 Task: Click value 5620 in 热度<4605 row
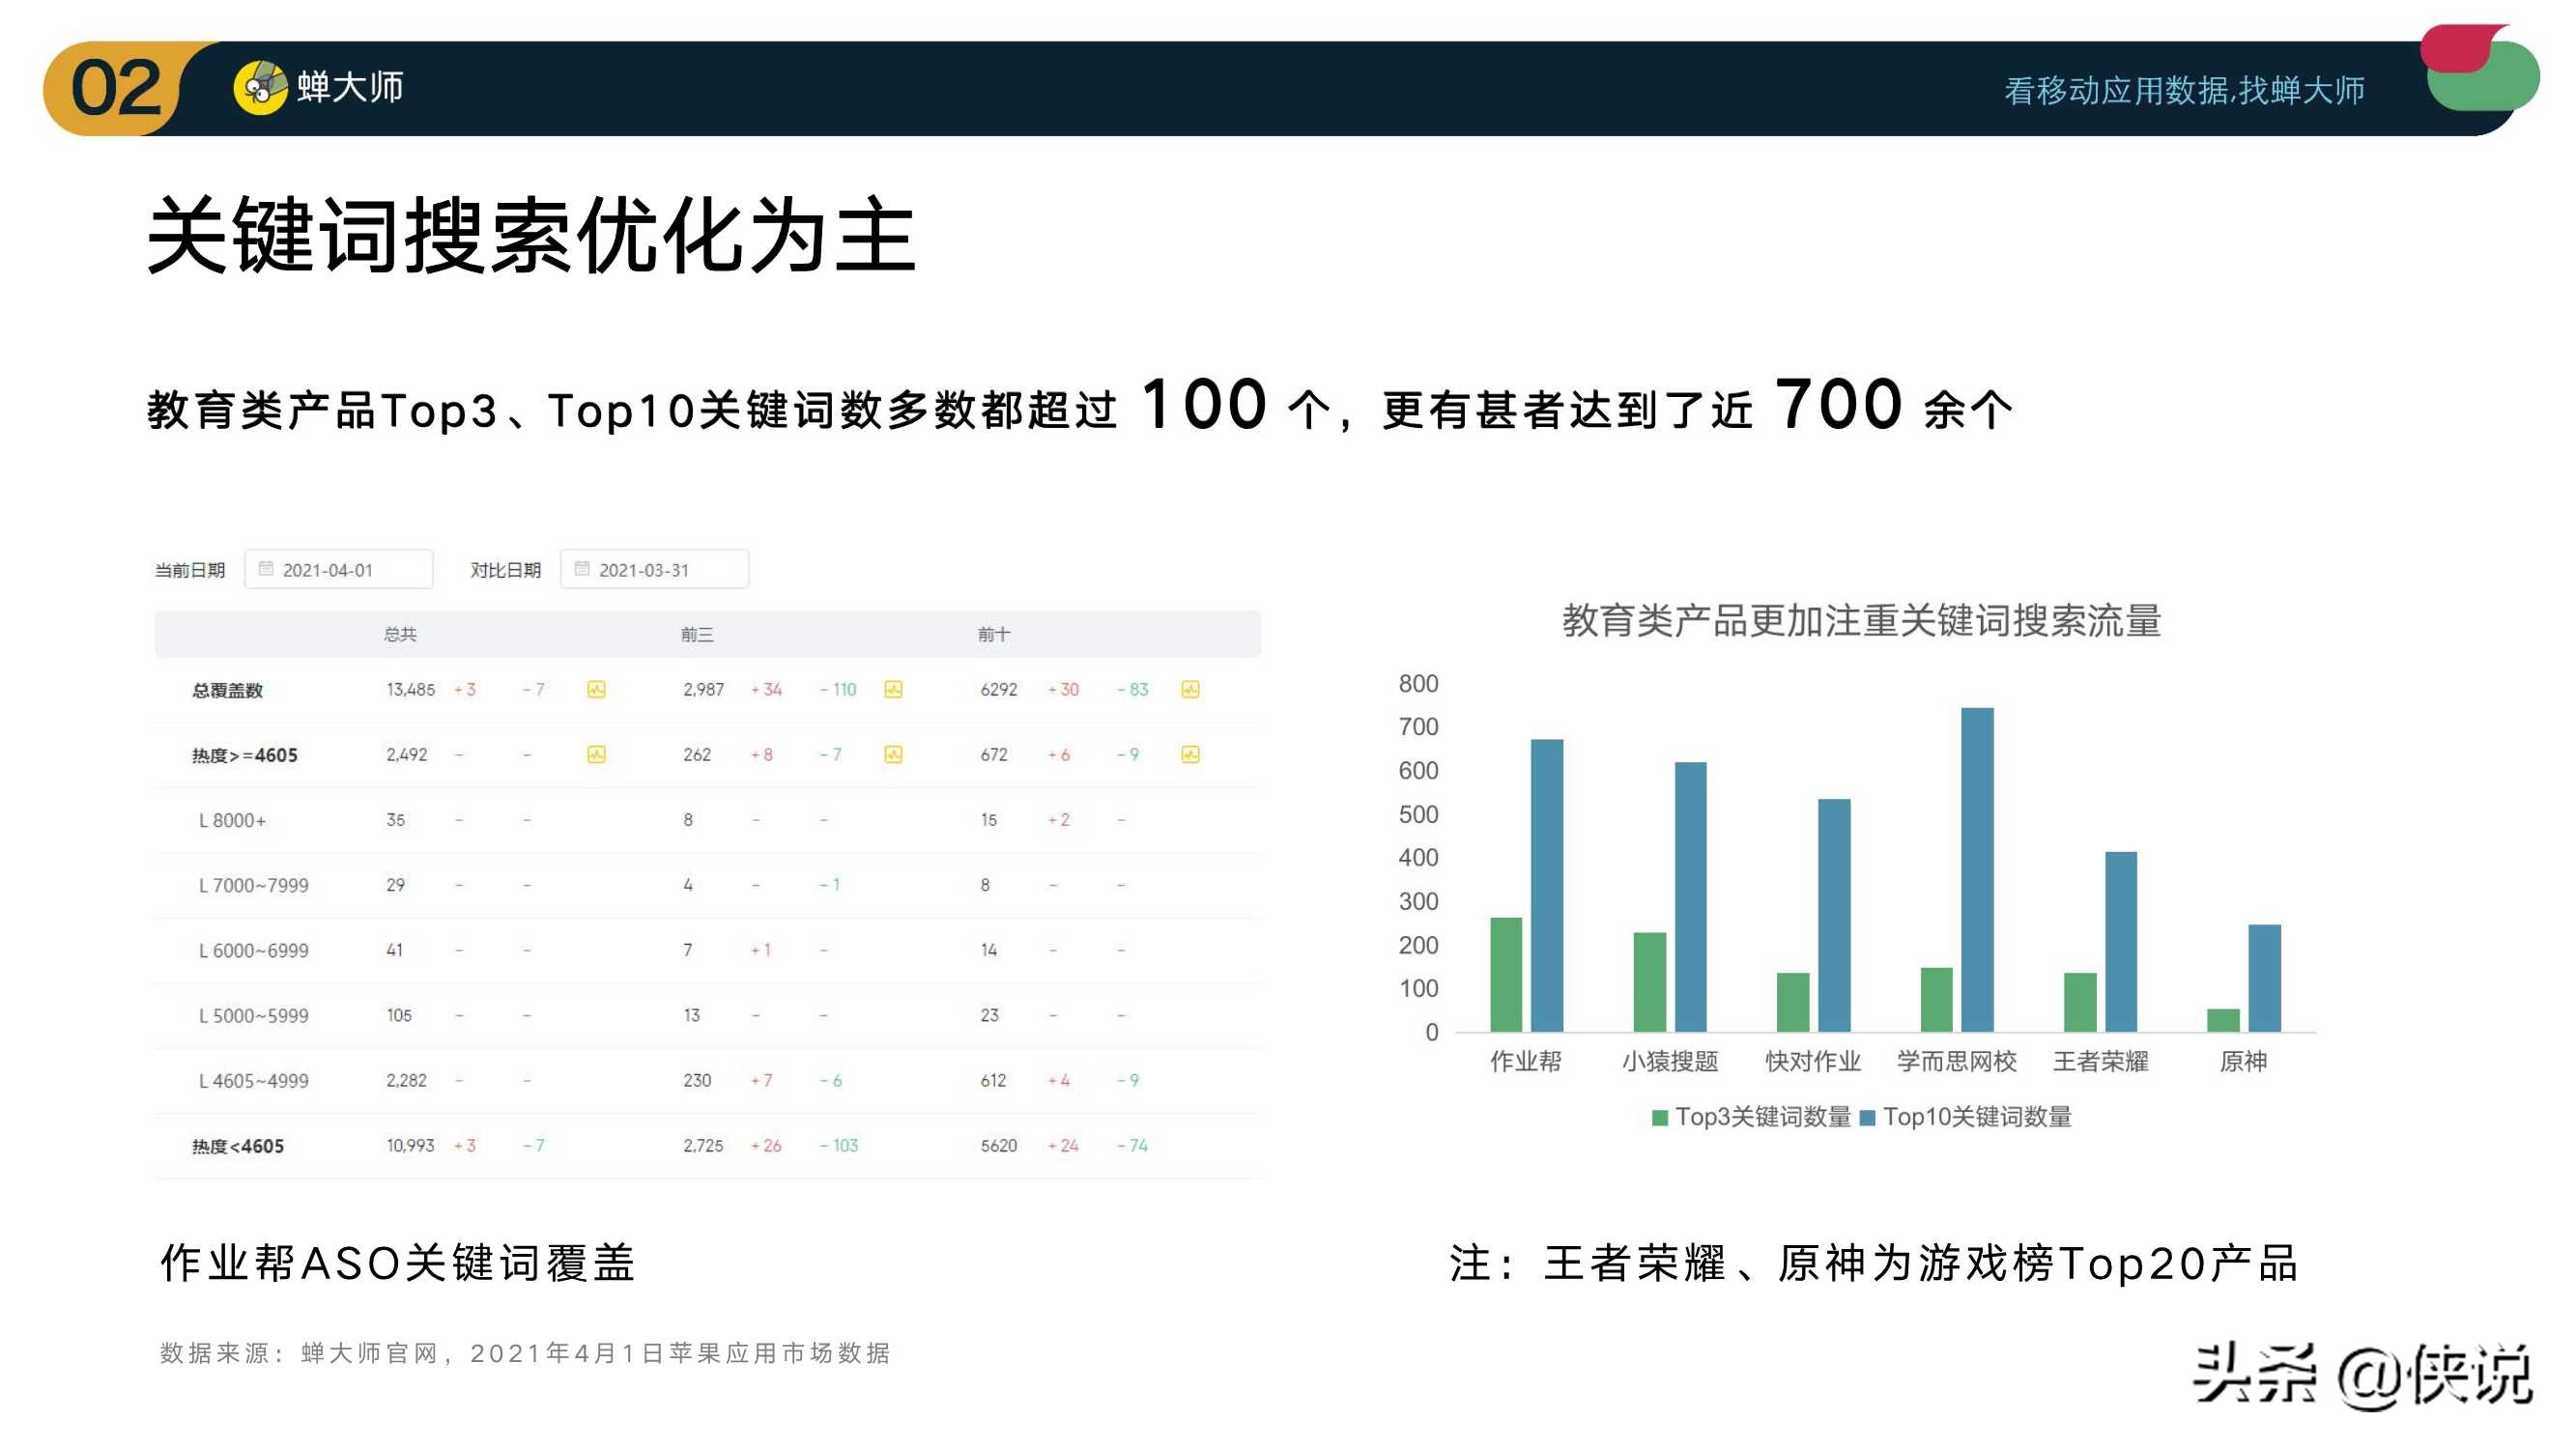point(999,1145)
